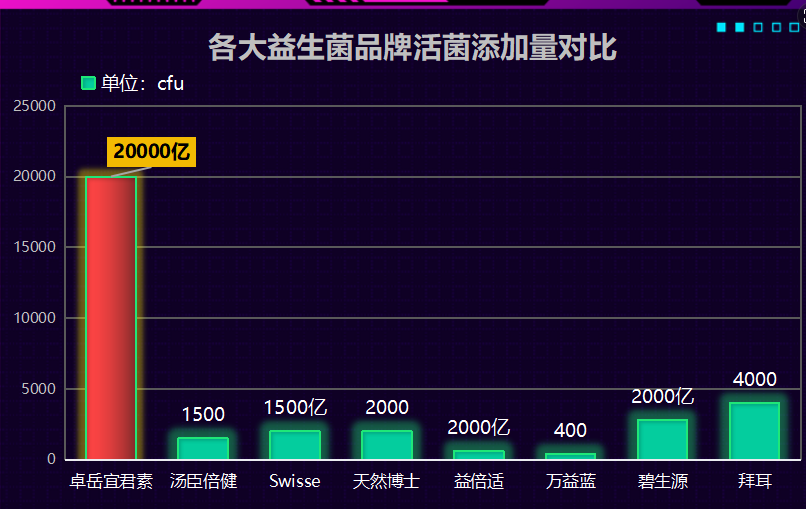Image resolution: width=806 pixels, height=509 pixels.
Task: Click the 15000 y-axis tick label
Action: click(x=34, y=247)
